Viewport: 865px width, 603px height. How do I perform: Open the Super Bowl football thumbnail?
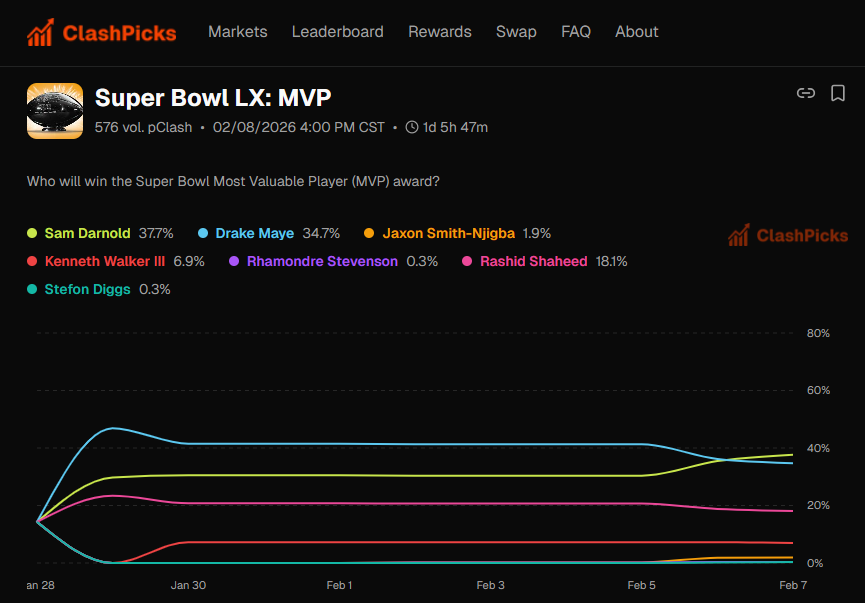(x=55, y=111)
